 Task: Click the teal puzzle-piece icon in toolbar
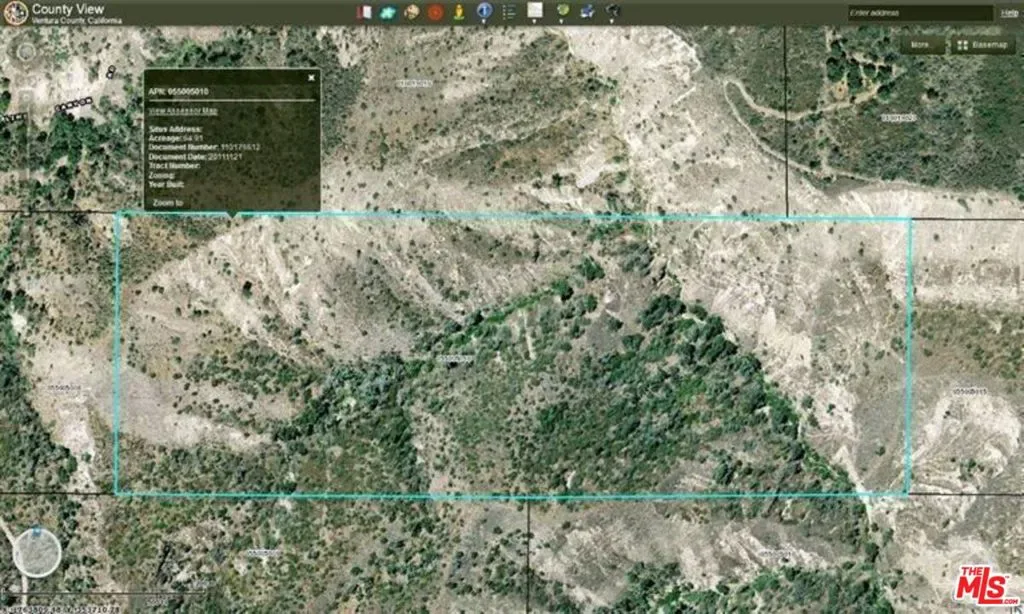click(x=388, y=12)
